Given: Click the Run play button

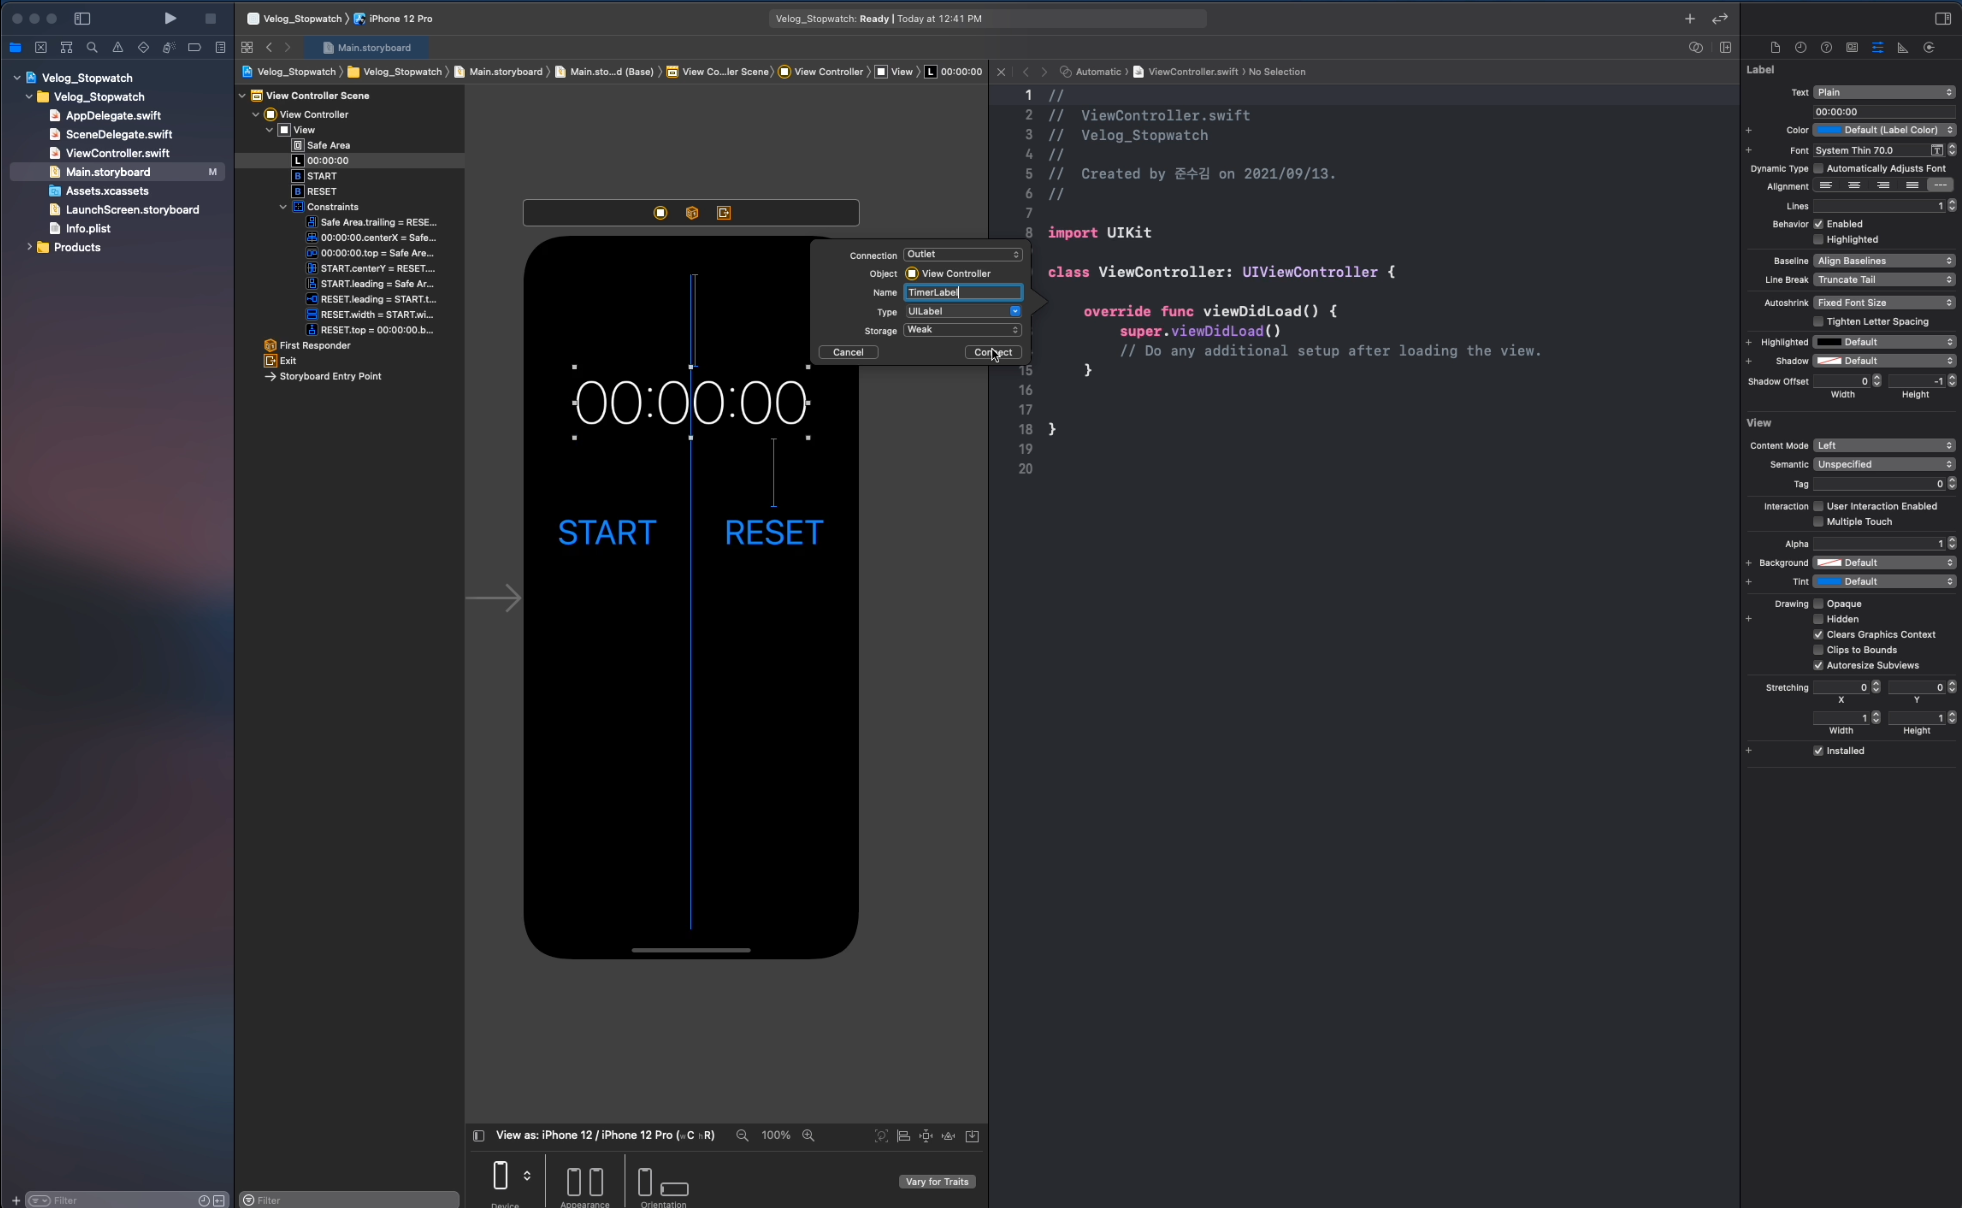Looking at the screenshot, I should click(170, 18).
